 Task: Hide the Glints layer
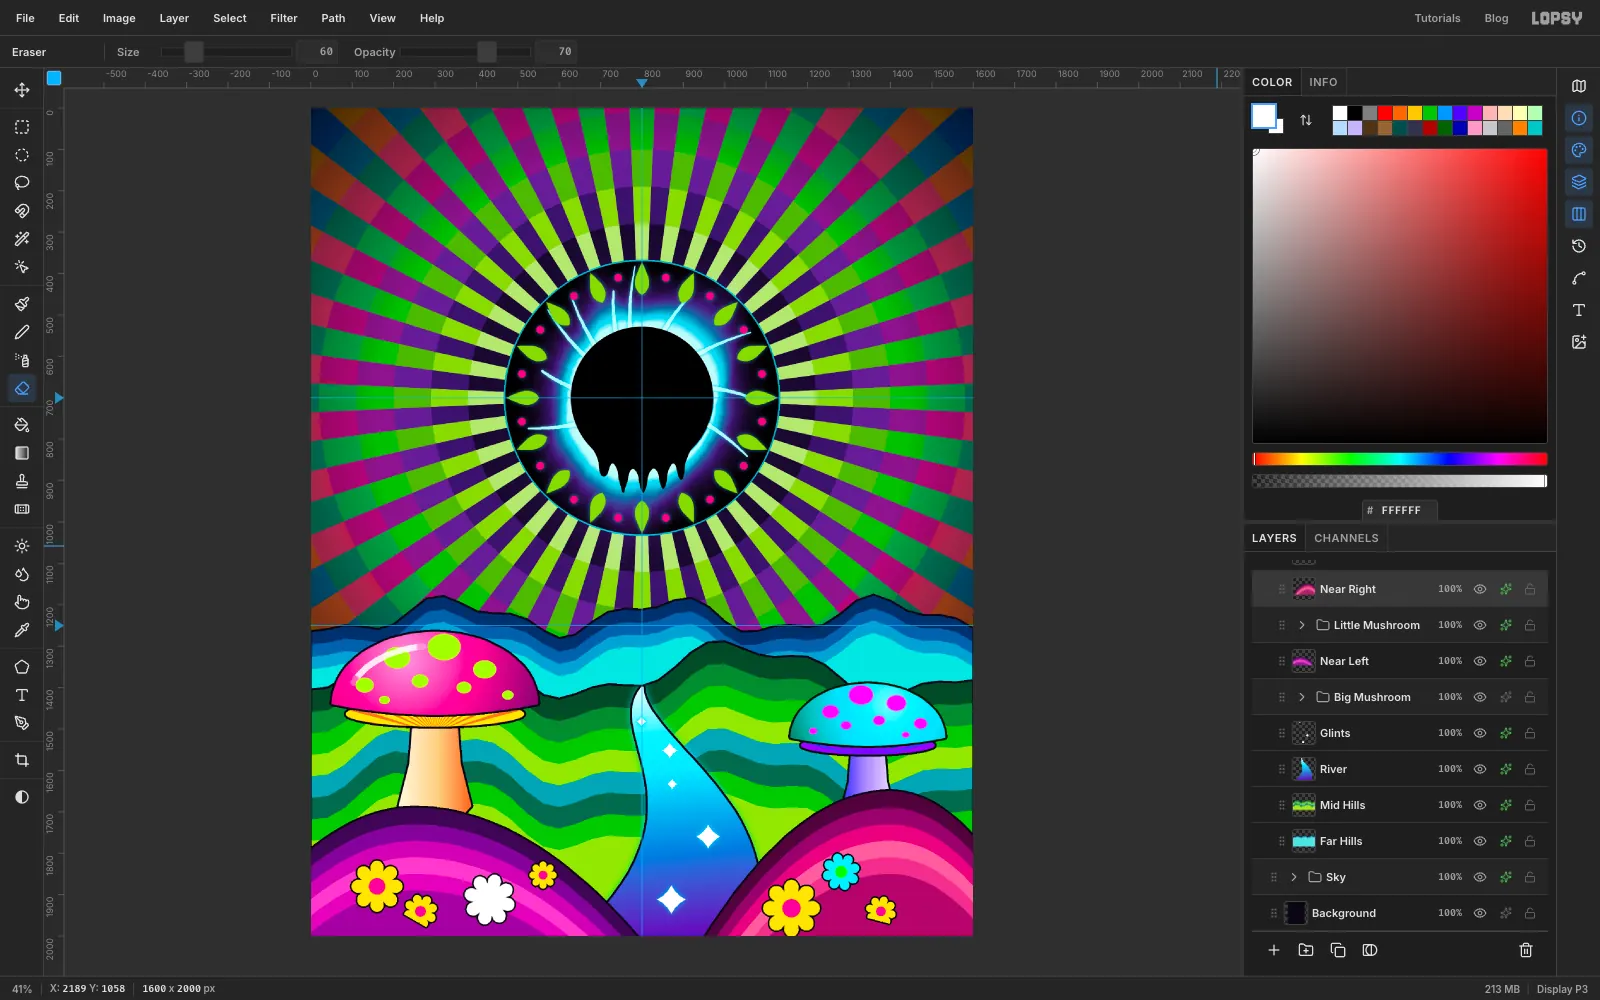pos(1480,733)
